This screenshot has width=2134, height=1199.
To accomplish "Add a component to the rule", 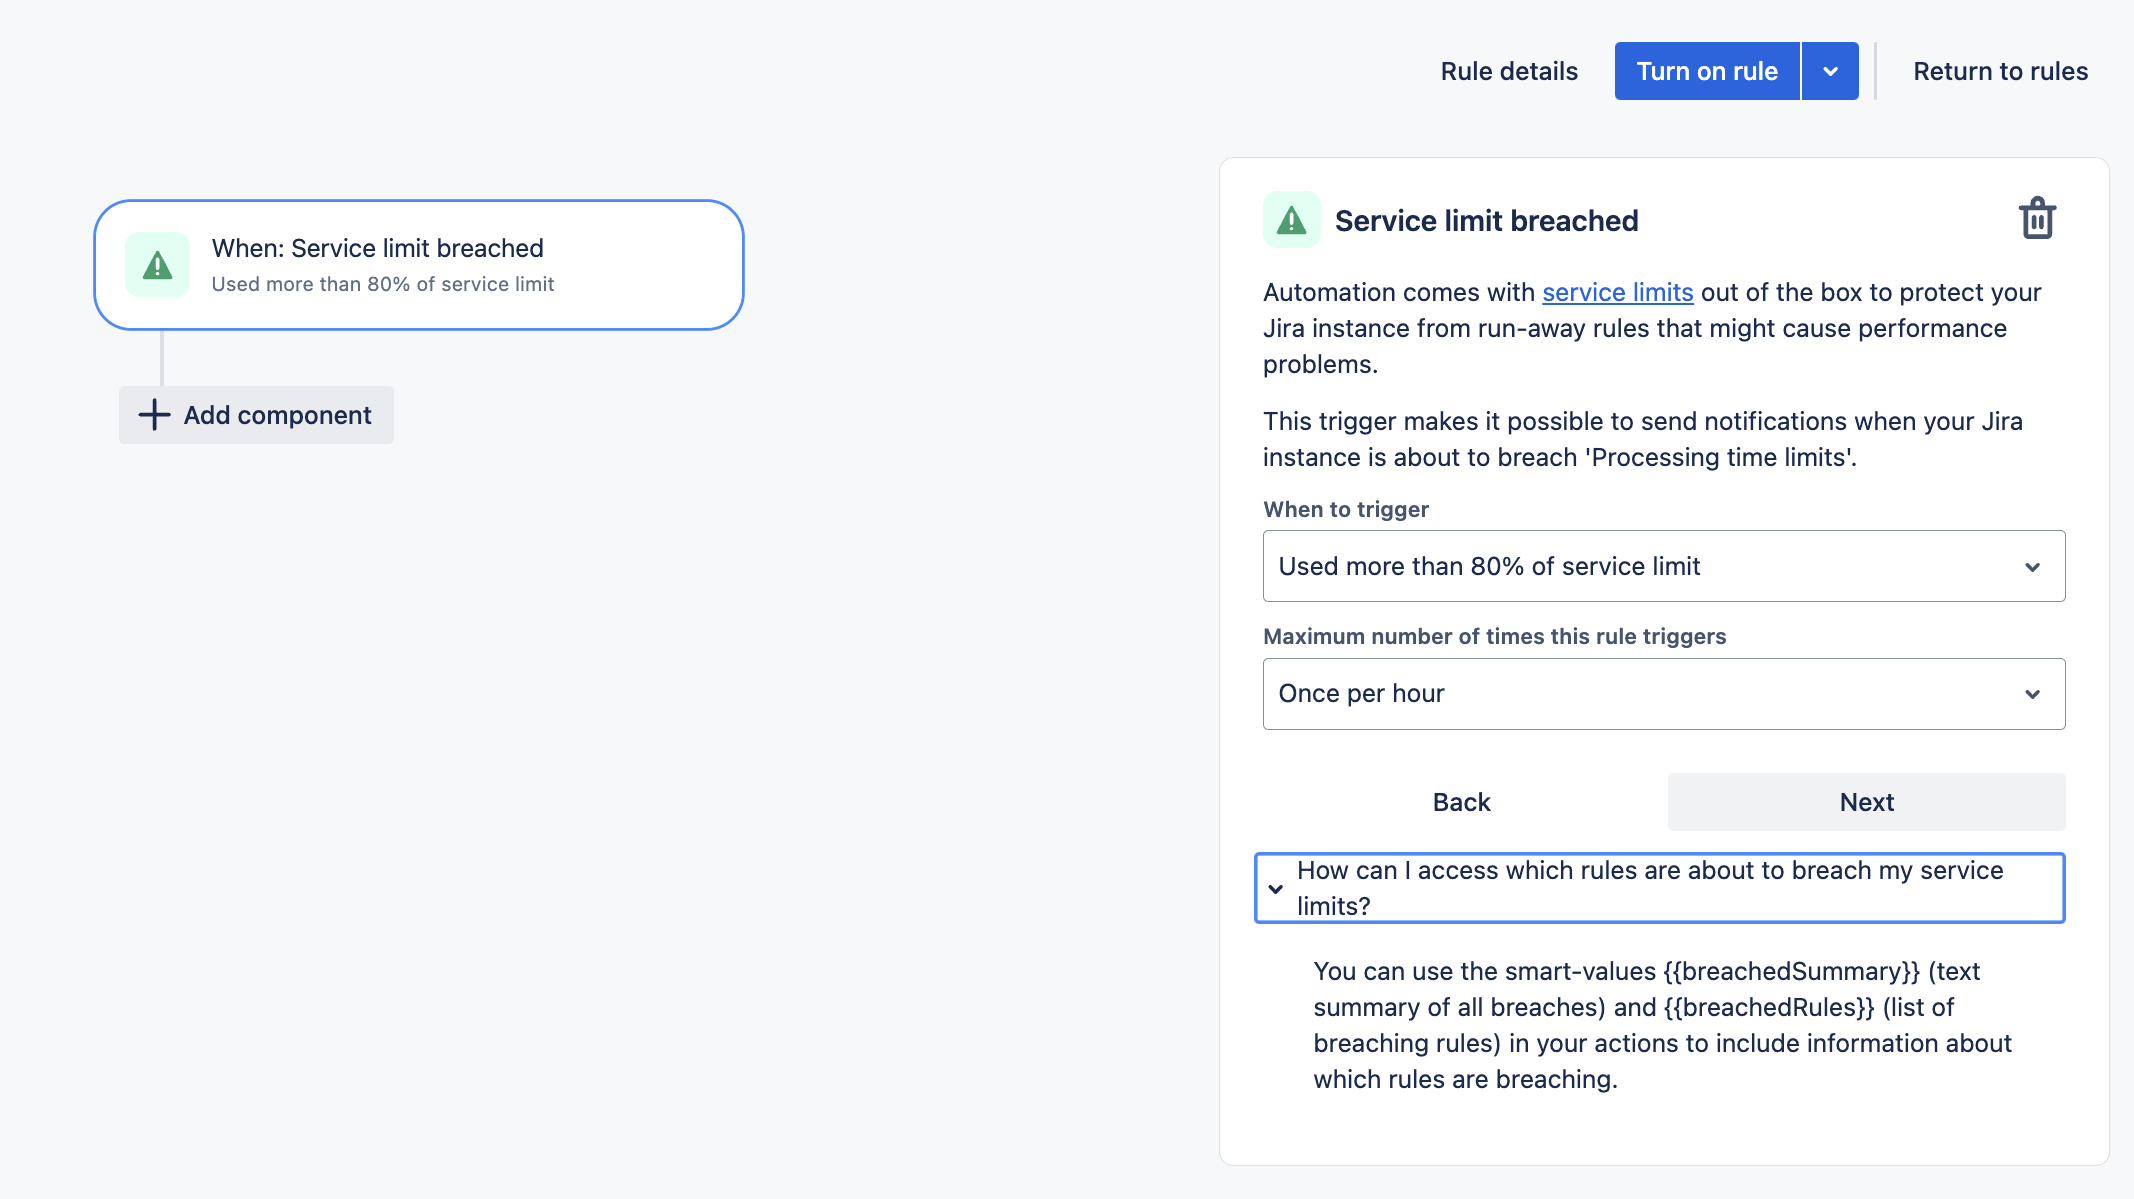I will [256, 415].
